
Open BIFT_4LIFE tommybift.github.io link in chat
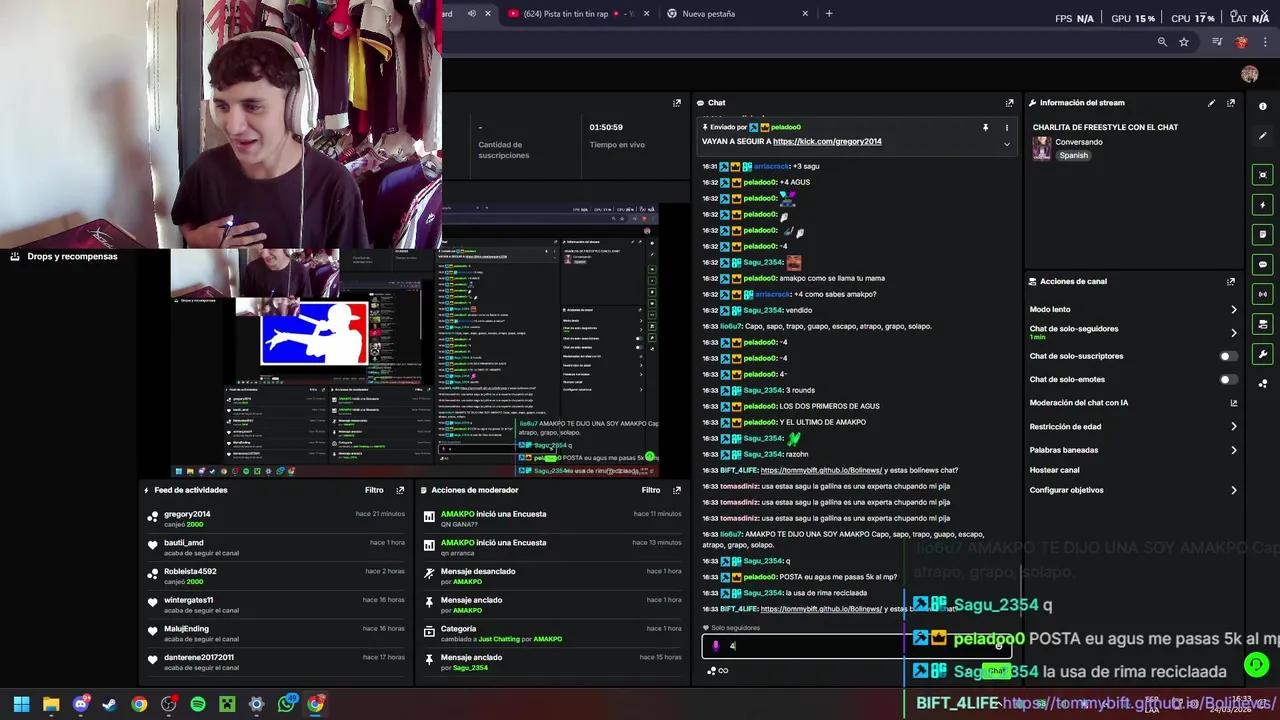point(821,470)
